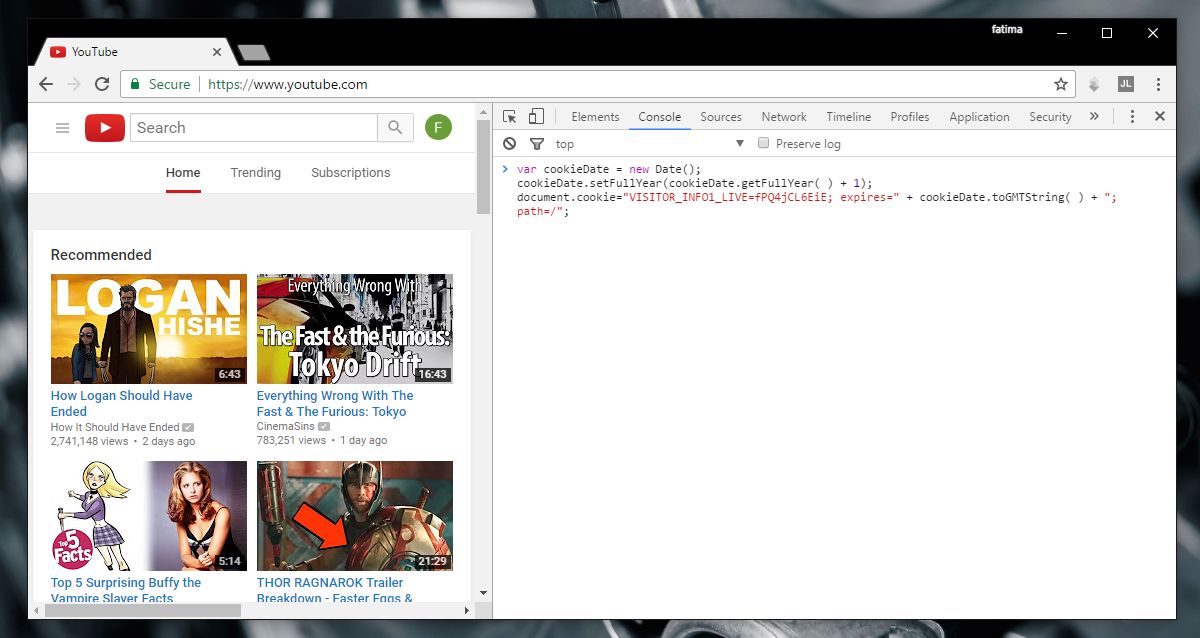The width and height of the screenshot is (1200, 638).
Task: Open the Network tab
Action: (784, 117)
